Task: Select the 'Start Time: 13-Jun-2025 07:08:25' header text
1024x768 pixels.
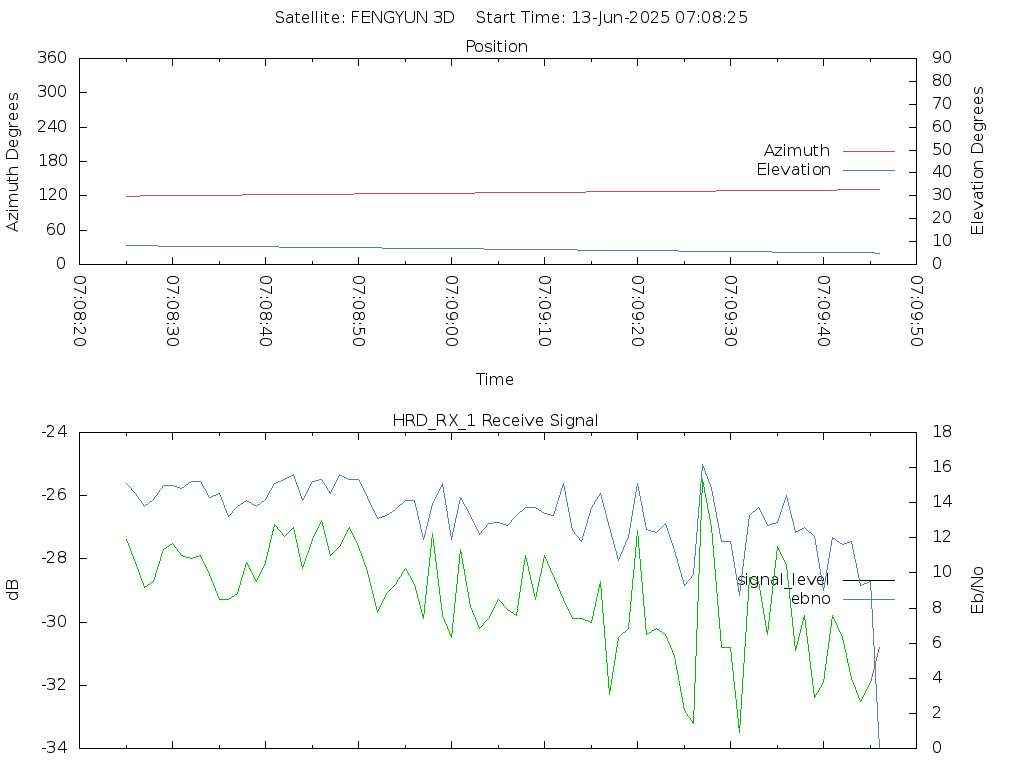Action: pyautogui.click(x=612, y=18)
